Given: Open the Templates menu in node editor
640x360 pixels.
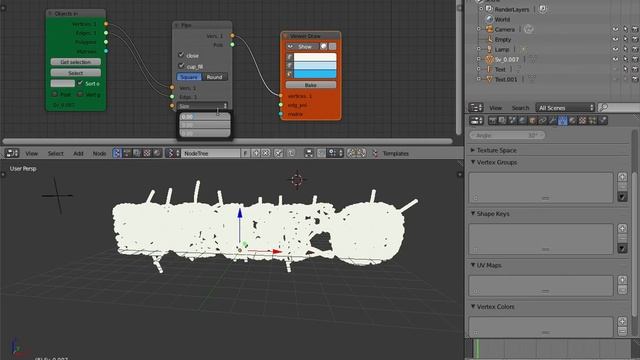Looking at the screenshot, I should 396,153.
